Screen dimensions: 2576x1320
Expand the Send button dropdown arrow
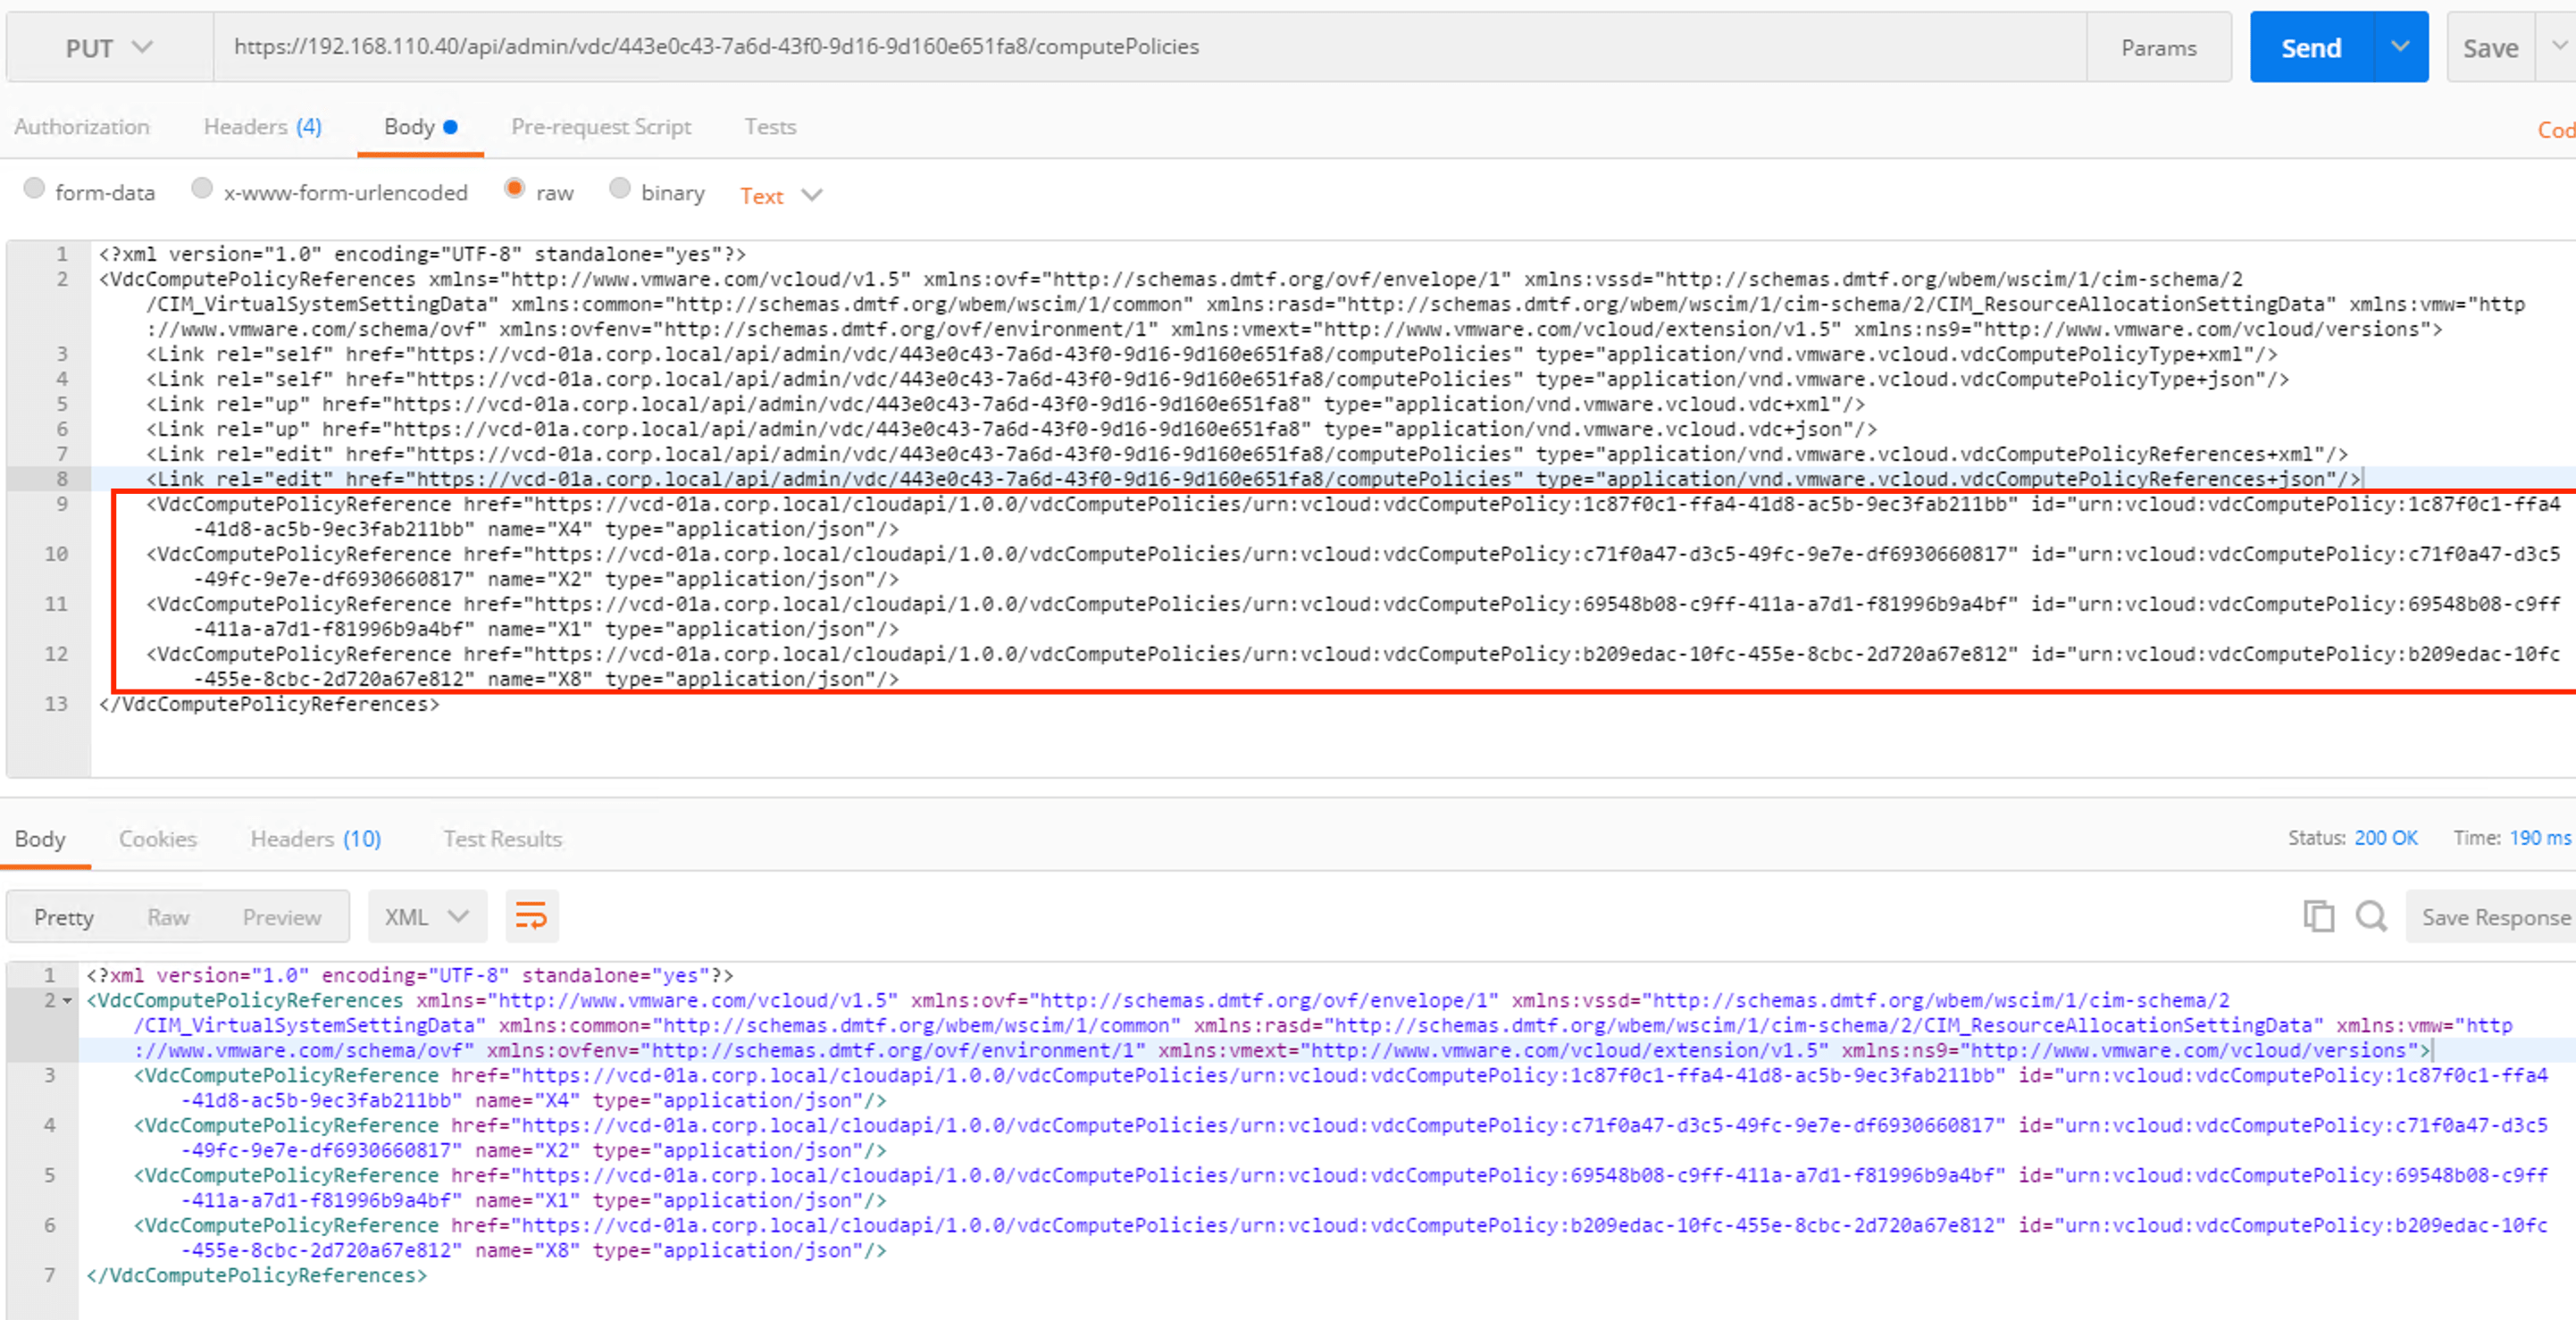pos(2400,47)
